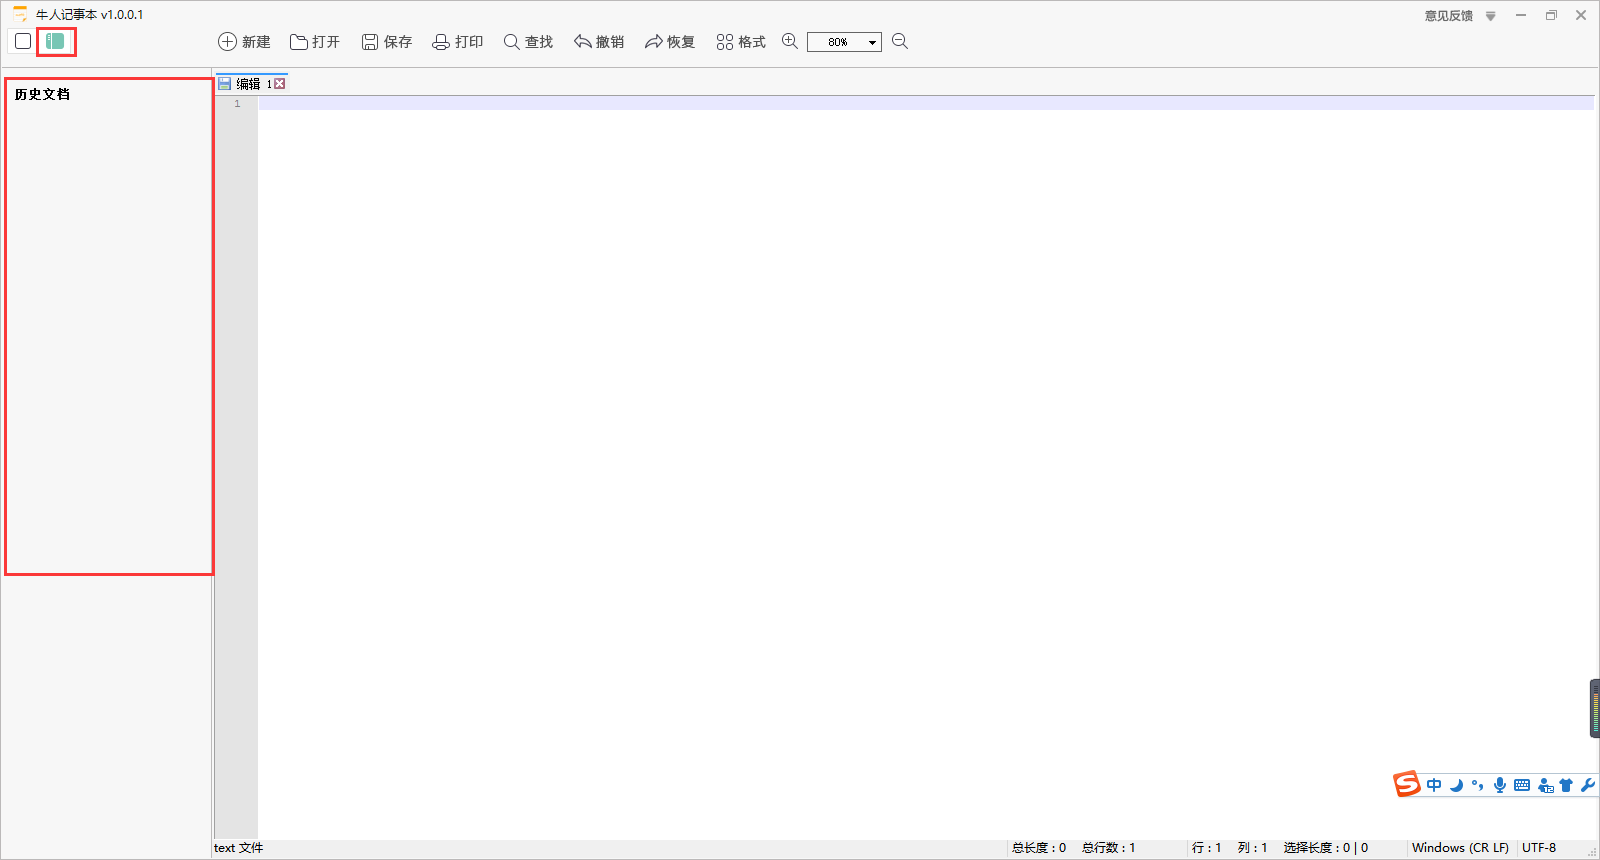Click the 意见反馈 feedback link

click(x=1448, y=16)
